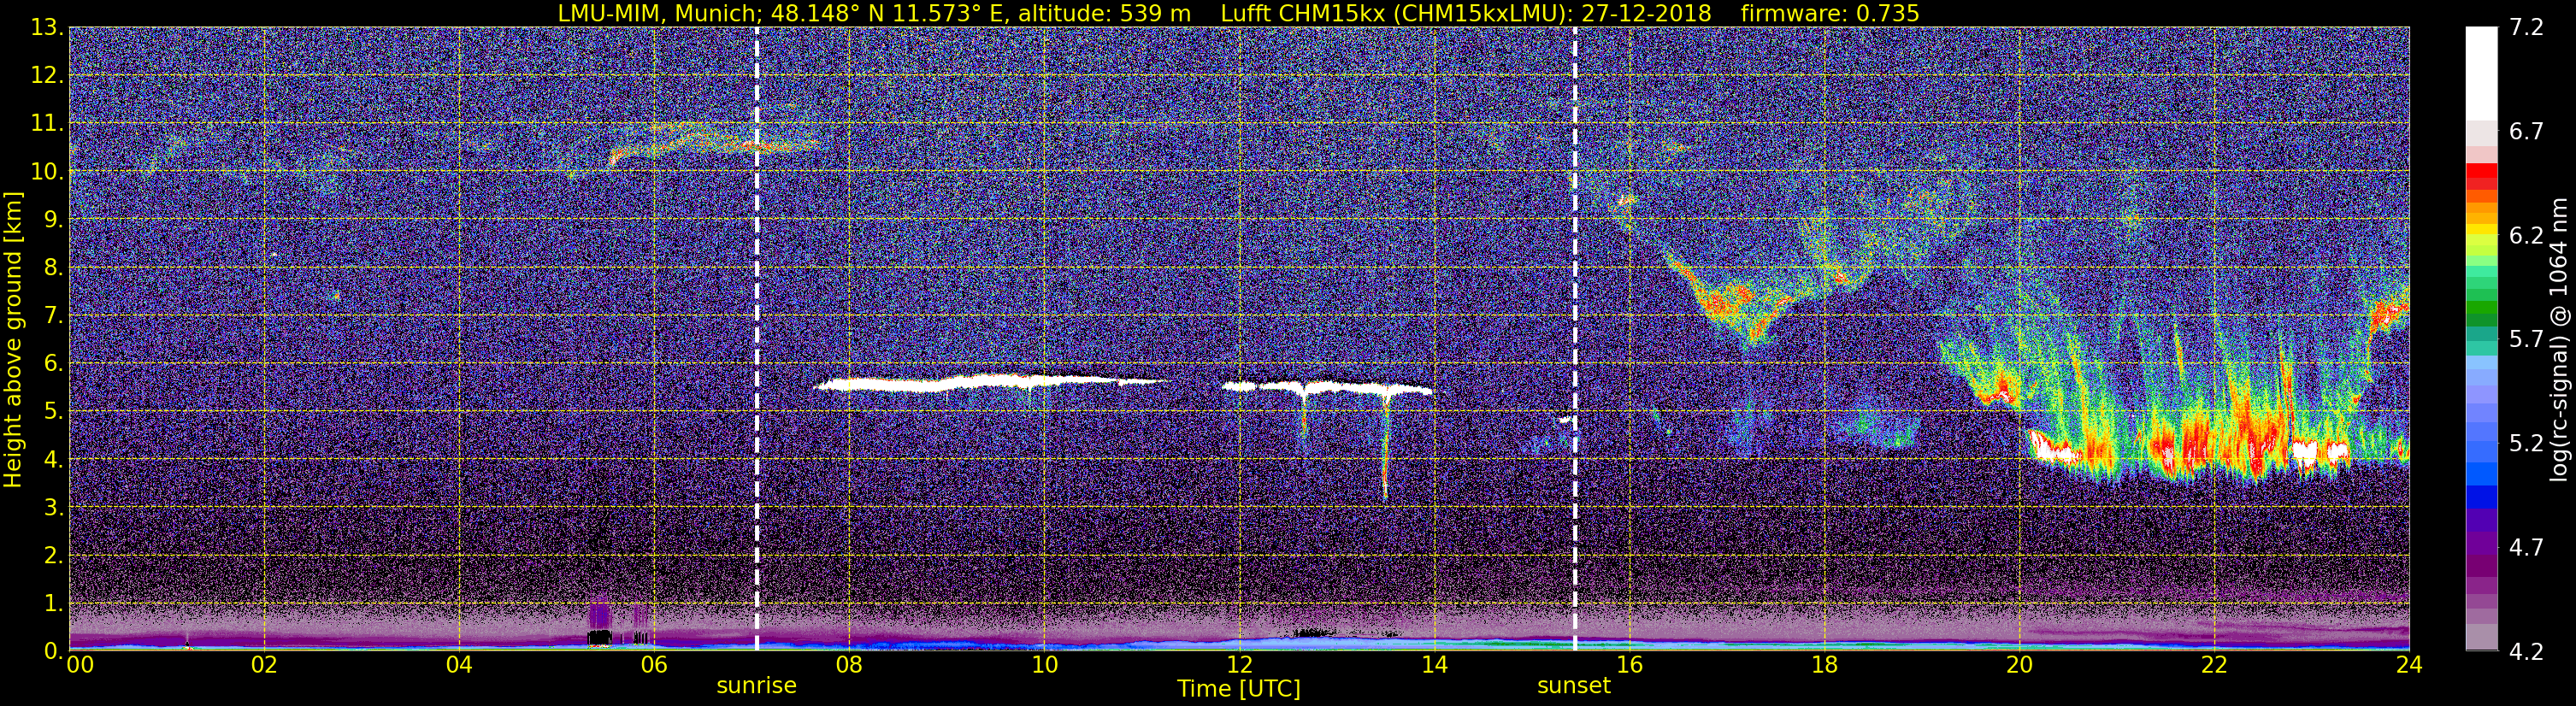Click the '24' hour tick label
The height and width of the screenshot is (706, 2576).
[2409, 665]
